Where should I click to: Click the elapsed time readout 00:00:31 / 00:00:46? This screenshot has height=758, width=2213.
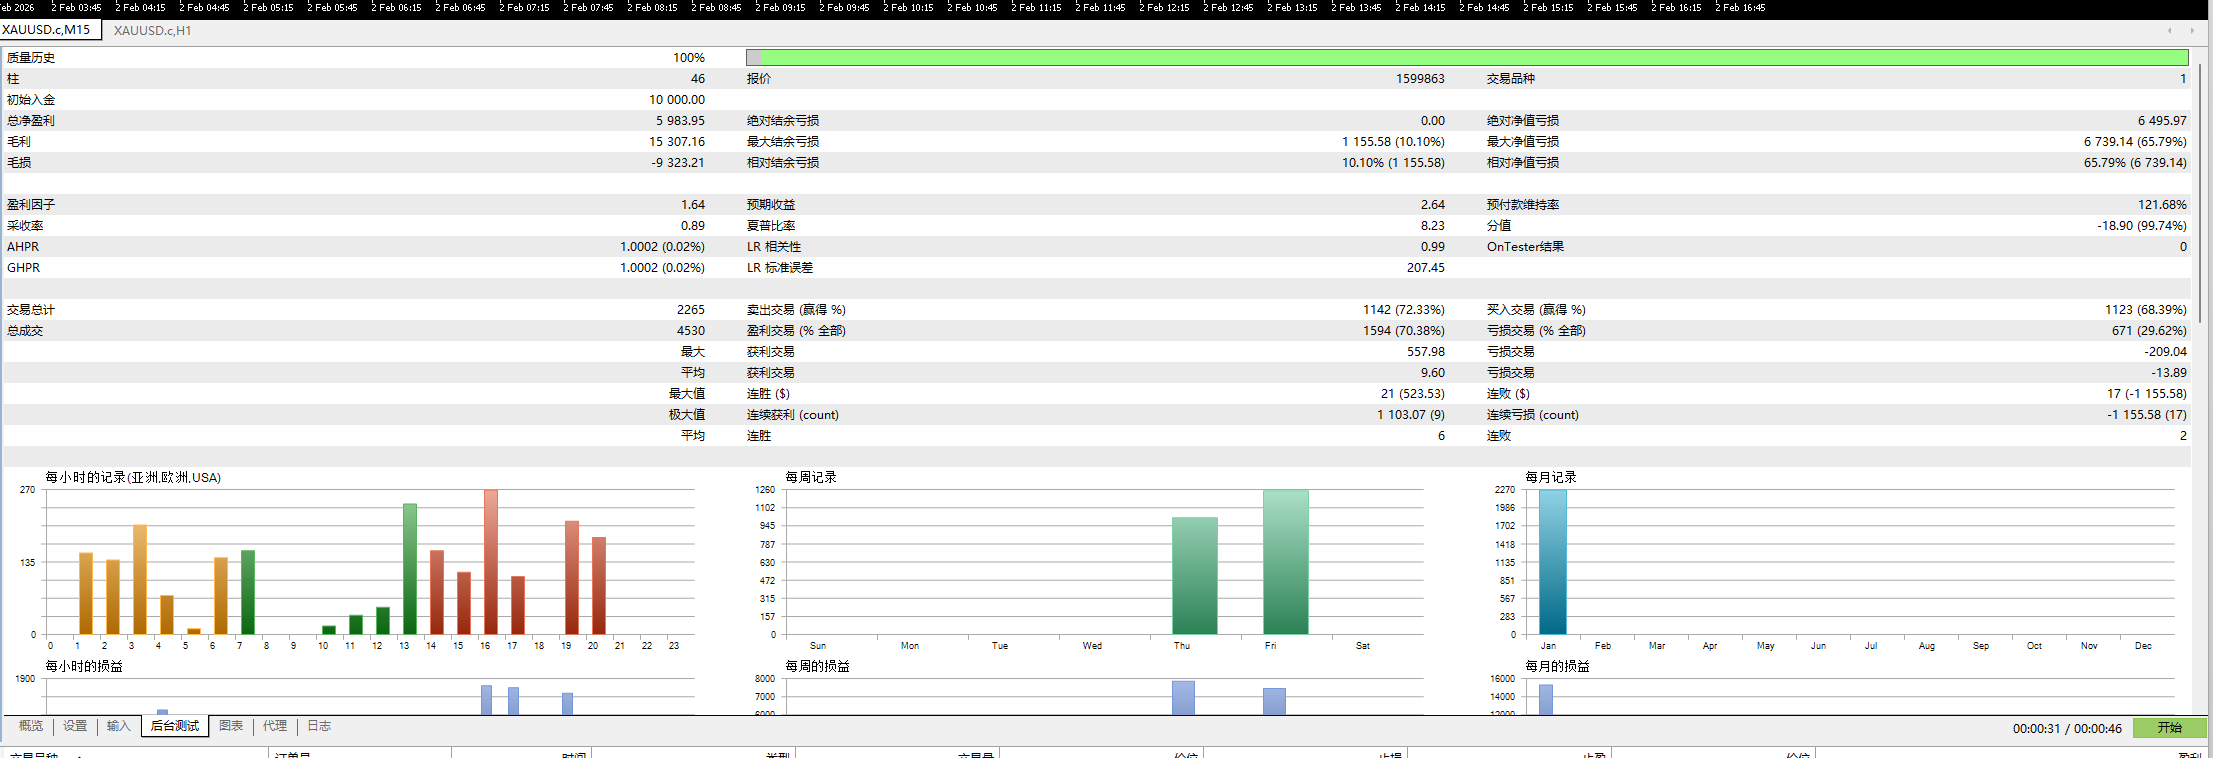point(2067,729)
